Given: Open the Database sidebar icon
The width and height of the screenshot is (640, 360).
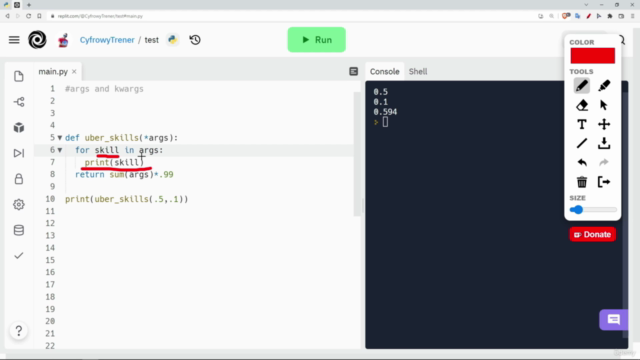Looking at the screenshot, I should [19, 230].
